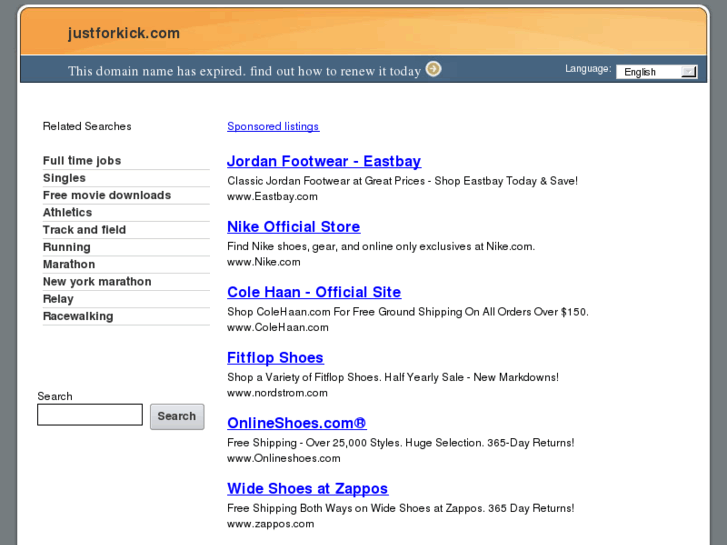Click Classic Jordan Footwear description text

point(402,181)
